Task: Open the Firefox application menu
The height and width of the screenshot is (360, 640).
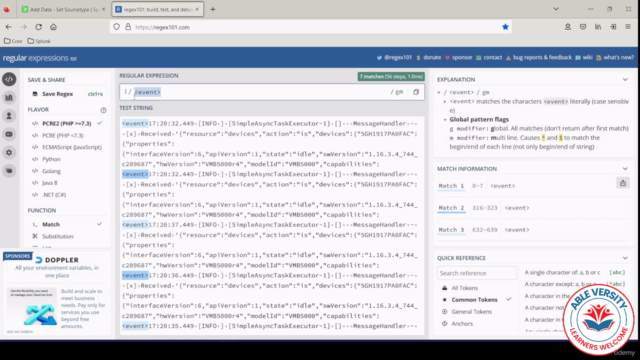Action: point(628,27)
